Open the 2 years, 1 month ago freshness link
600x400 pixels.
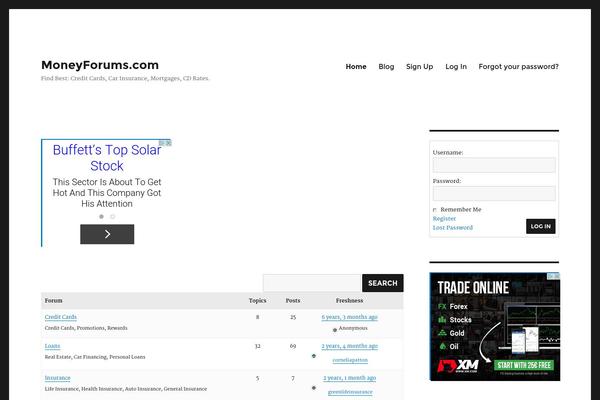[x=349, y=378]
